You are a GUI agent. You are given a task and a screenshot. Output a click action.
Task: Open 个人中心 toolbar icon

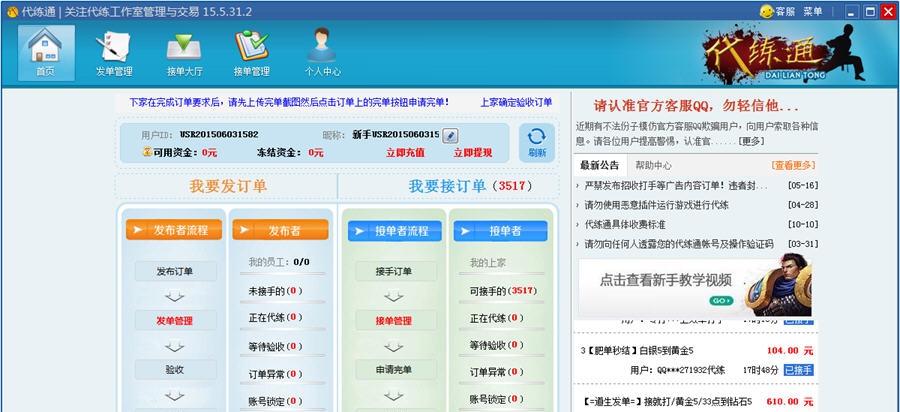click(x=322, y=53)
